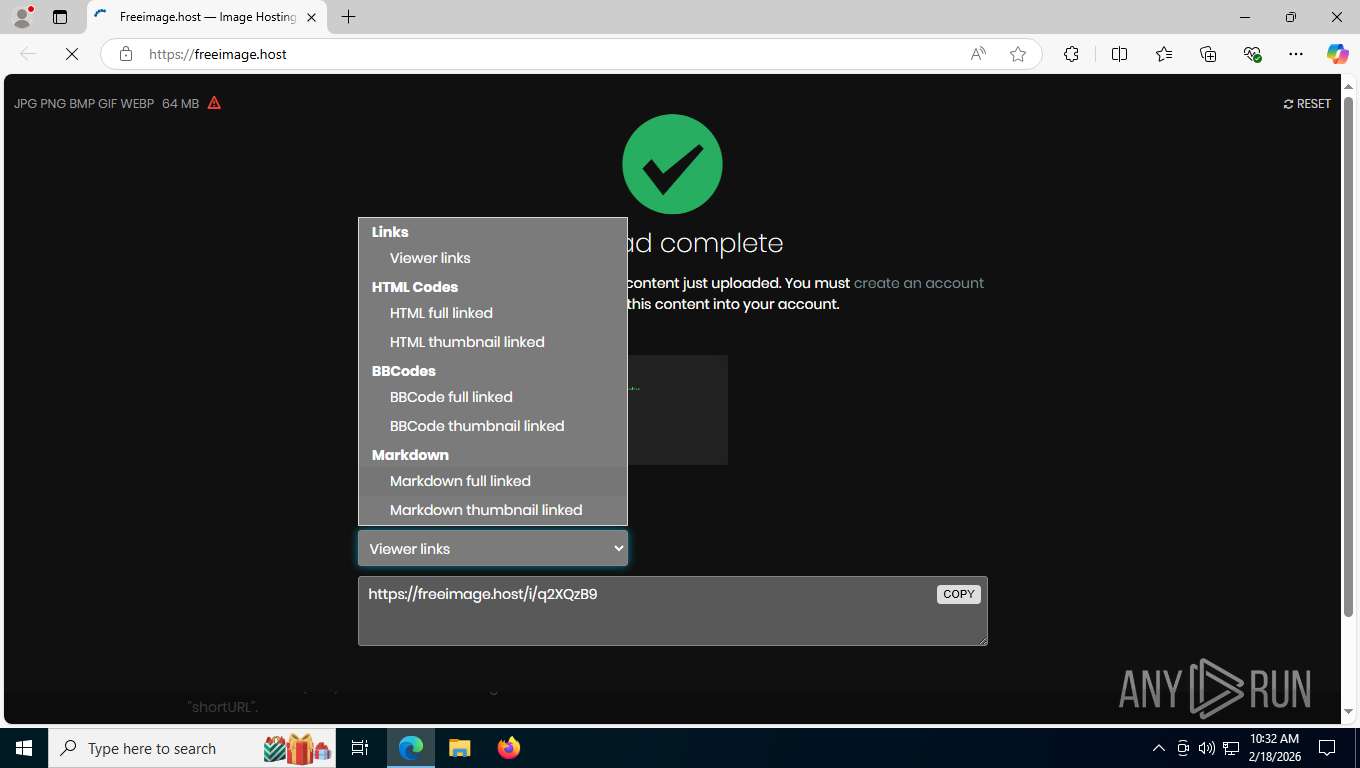Copy the image link with COPY button
Image resolution: width=1360 pixels, height=768 pixels.
pyautogui.click(x=958, y=594)
